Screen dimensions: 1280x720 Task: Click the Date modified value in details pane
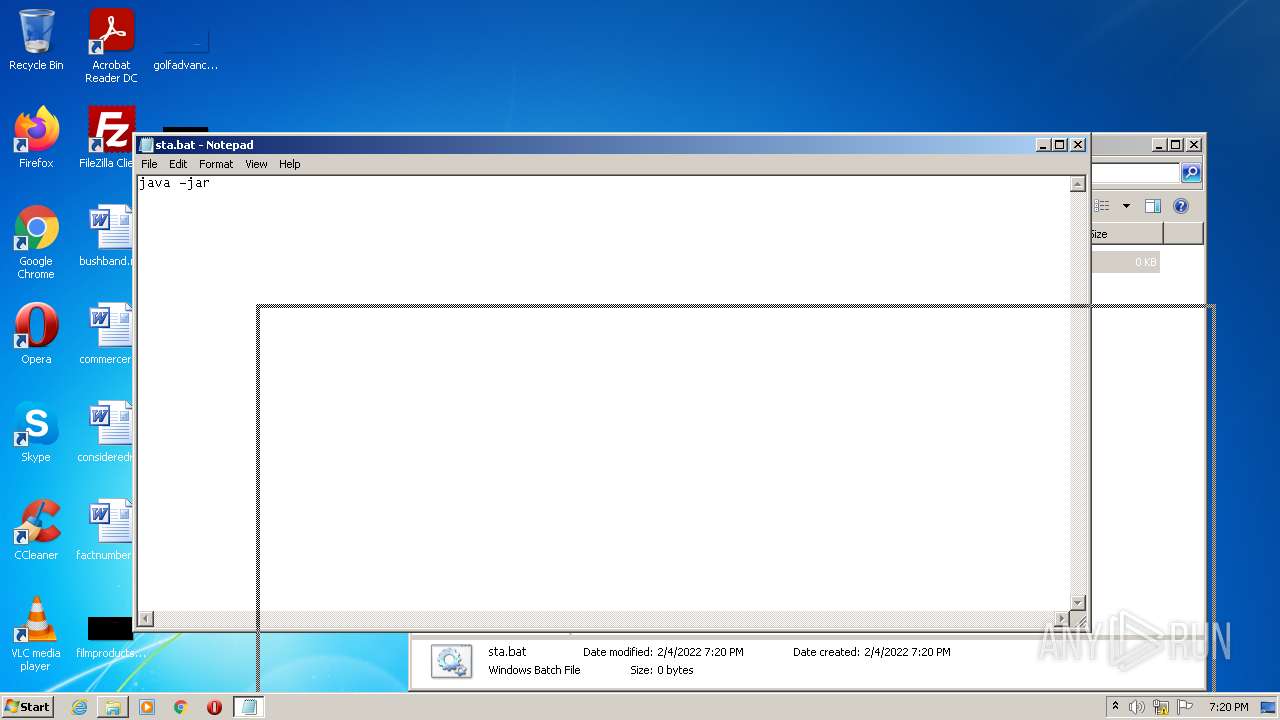click(700, 652)
